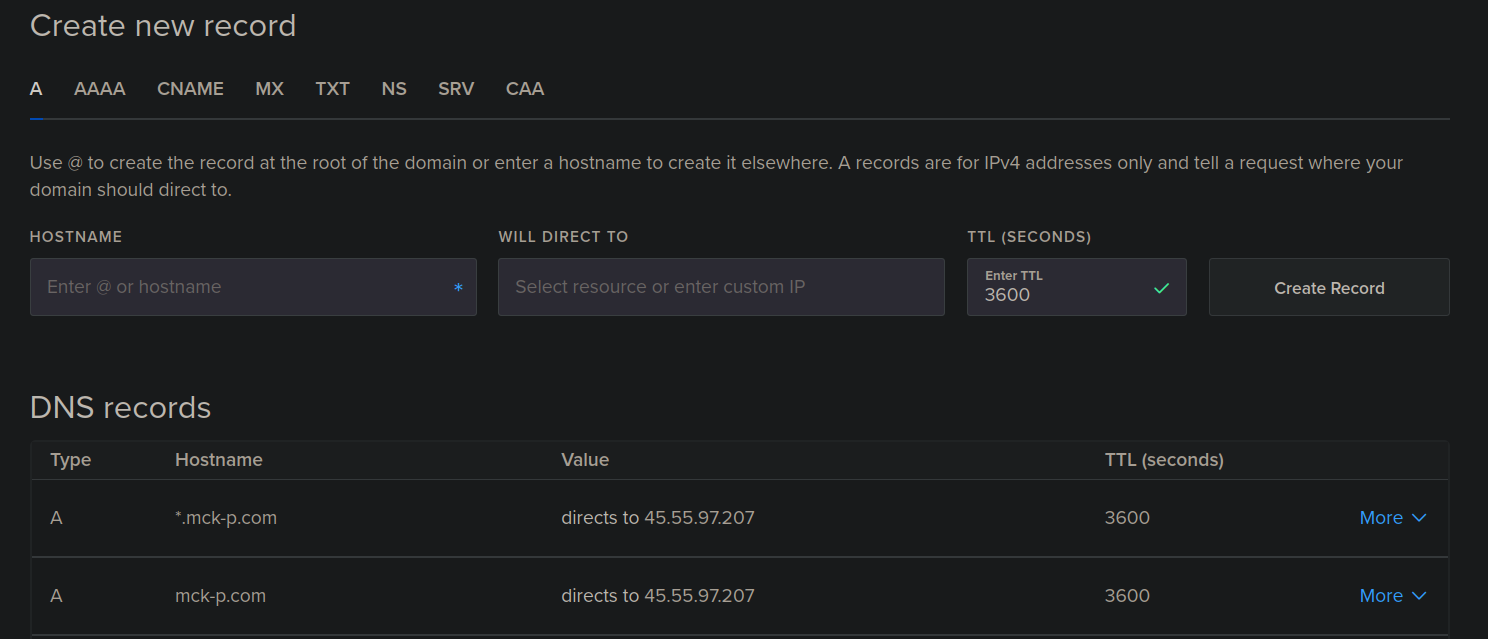Open the NS record tab
The height and width of the screenshot is (639, 1488).
pyautogui.click(x=394, y=89)
